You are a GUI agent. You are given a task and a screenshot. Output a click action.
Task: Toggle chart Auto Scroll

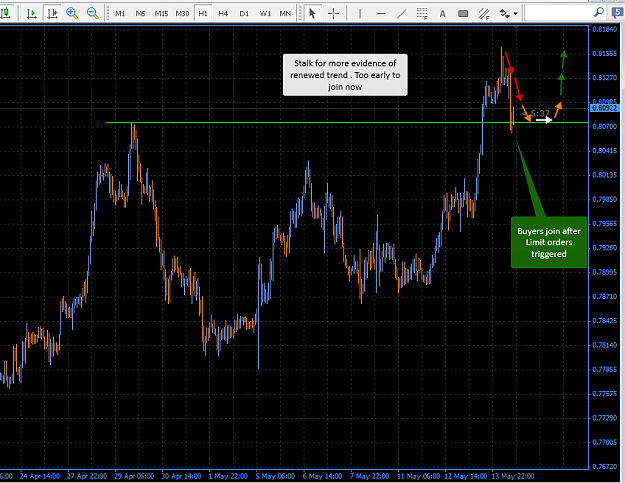click(31, 14)
